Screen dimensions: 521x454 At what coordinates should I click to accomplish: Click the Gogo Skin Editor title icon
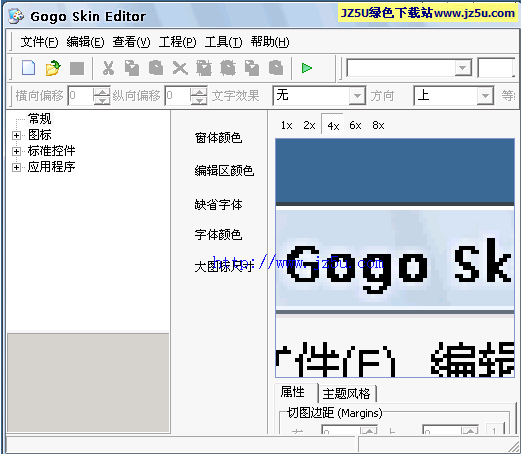16,16
